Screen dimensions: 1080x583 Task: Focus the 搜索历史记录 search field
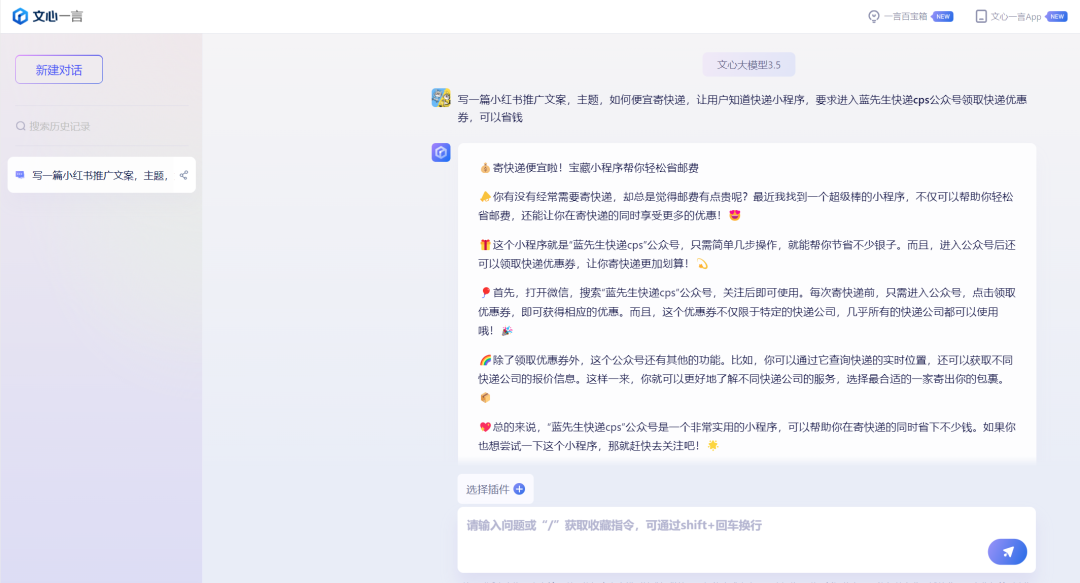pos(101,126)
